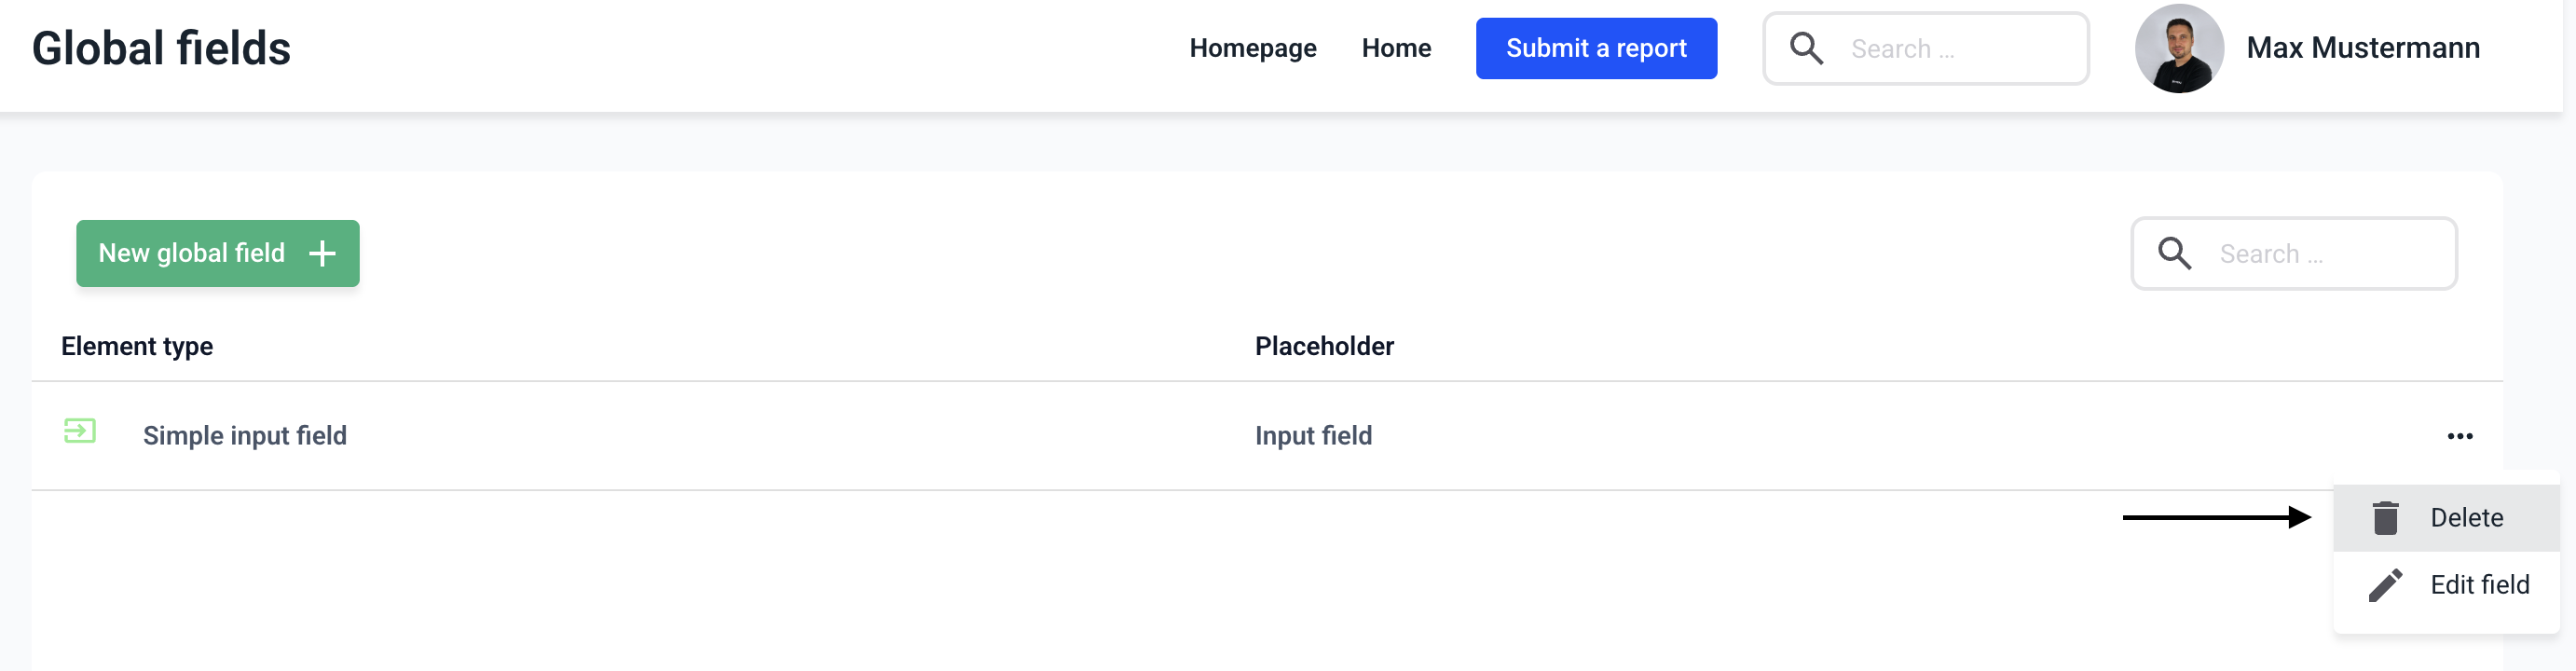Image resolution: width=2576 pixels, height=671 pixels.
Task: Click the Placeholder column header
Action: pyautogui.click(x=1323, y=346)
